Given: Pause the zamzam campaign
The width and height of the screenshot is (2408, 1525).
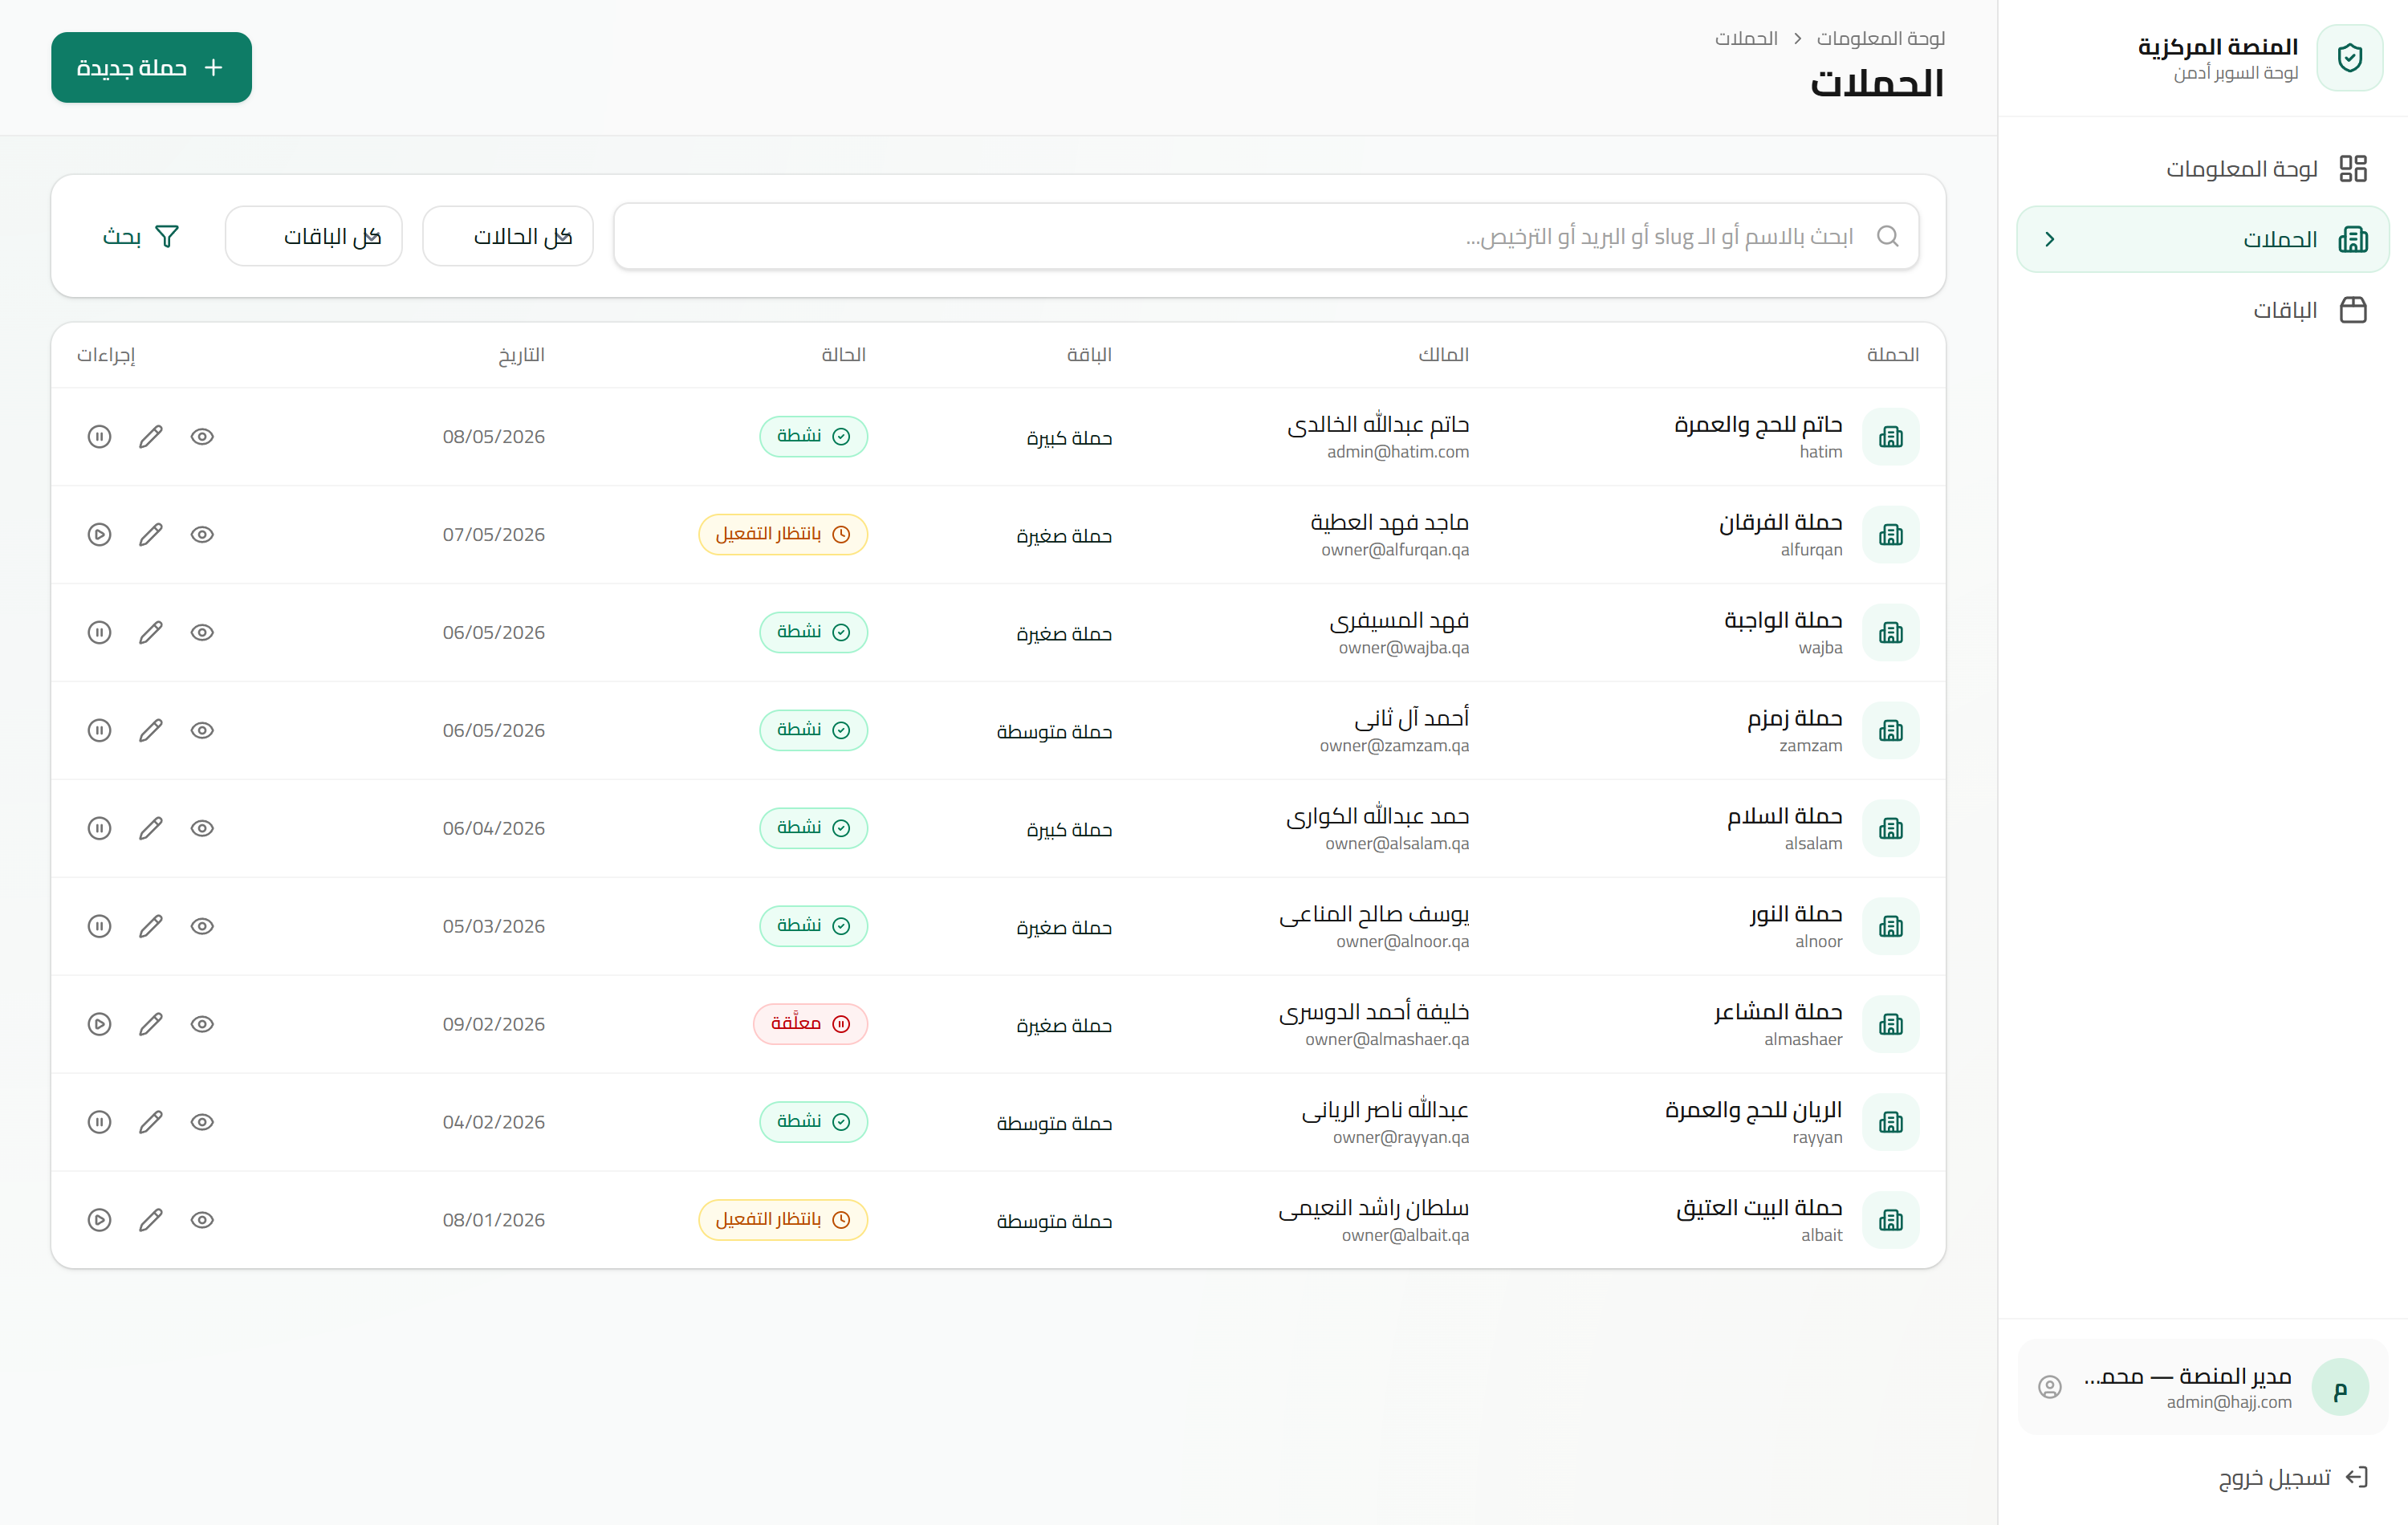Looking at the screenshot, I should pos(99,731).
